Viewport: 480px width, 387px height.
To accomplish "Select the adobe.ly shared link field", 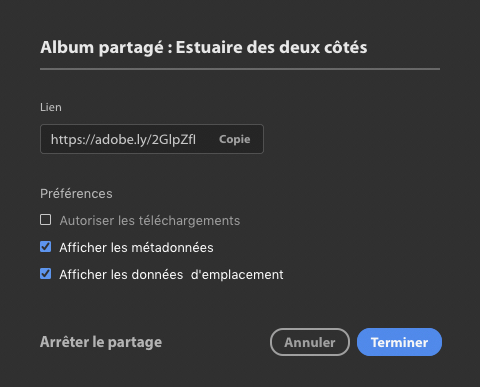I will 152,139.
